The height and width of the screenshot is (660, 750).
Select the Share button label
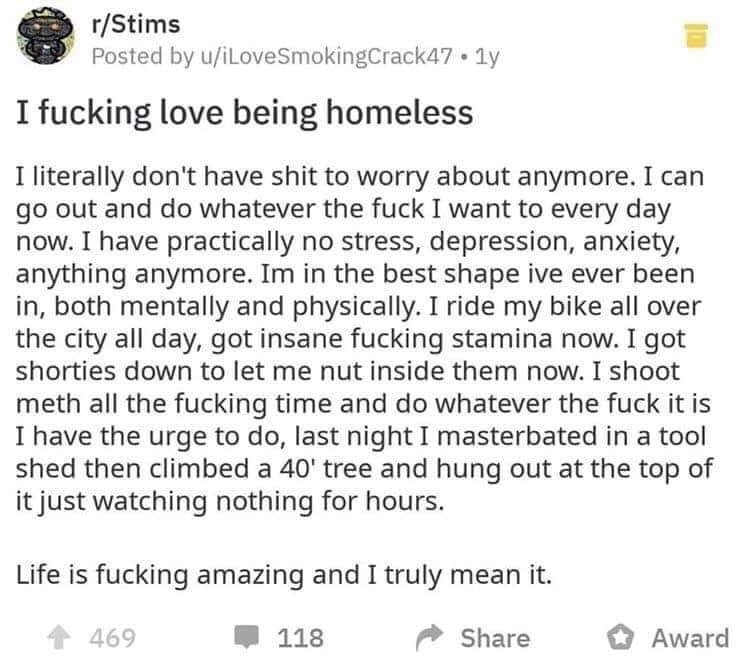click(495, 638)
